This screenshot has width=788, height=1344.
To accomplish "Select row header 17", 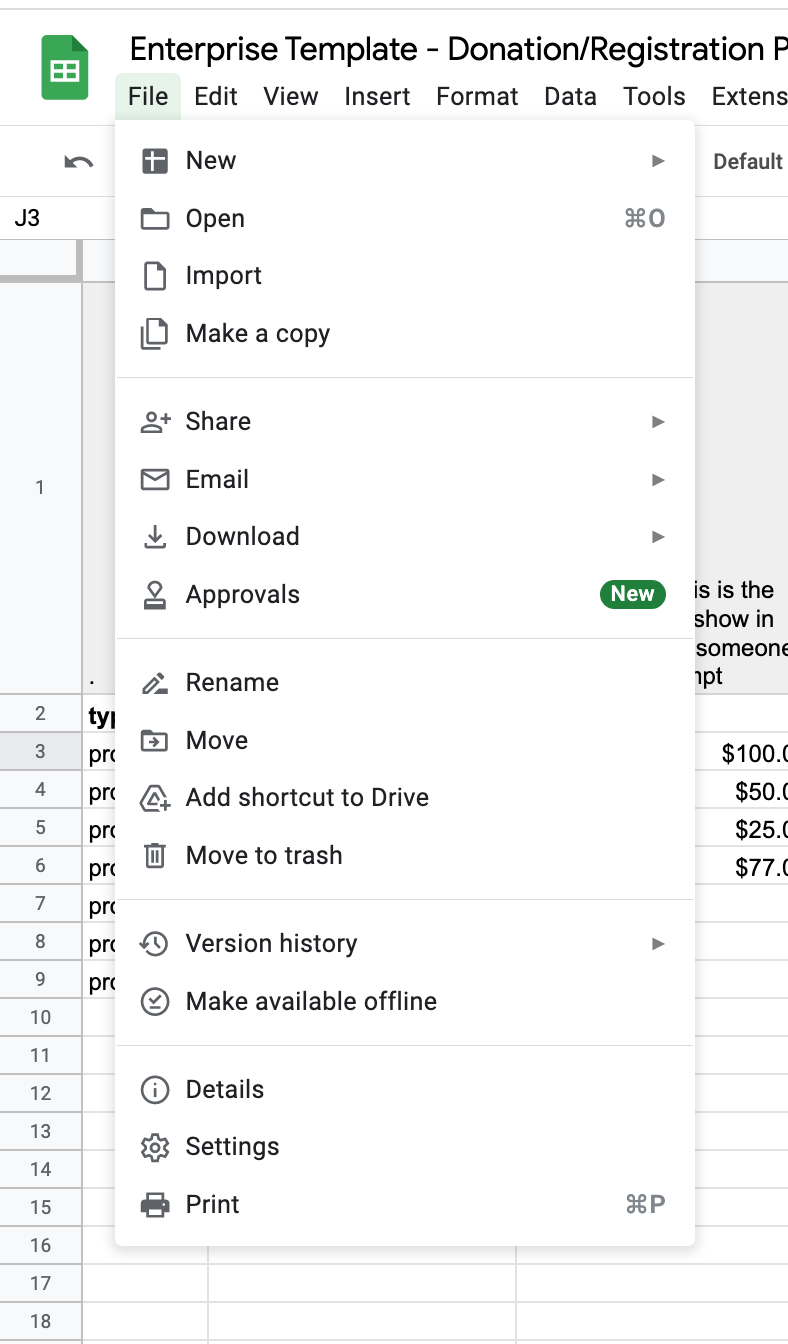I will coord(41,1282).
